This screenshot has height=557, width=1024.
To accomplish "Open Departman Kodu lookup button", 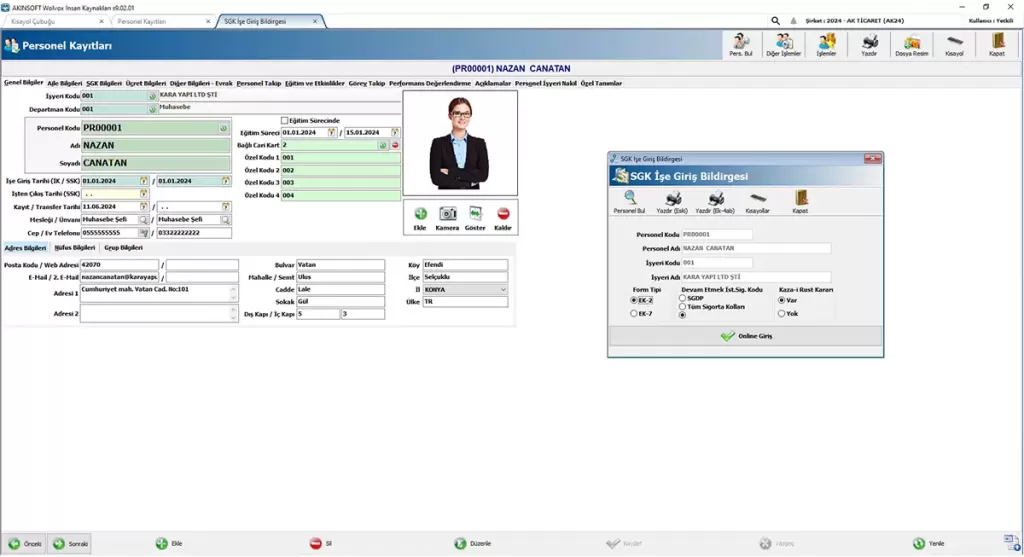I will click(152, 109).
